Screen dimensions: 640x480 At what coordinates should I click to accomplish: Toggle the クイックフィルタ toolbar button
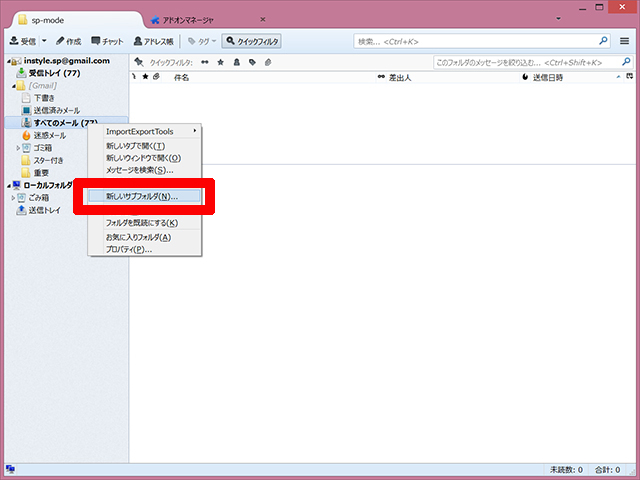click(x=251, y=41)
